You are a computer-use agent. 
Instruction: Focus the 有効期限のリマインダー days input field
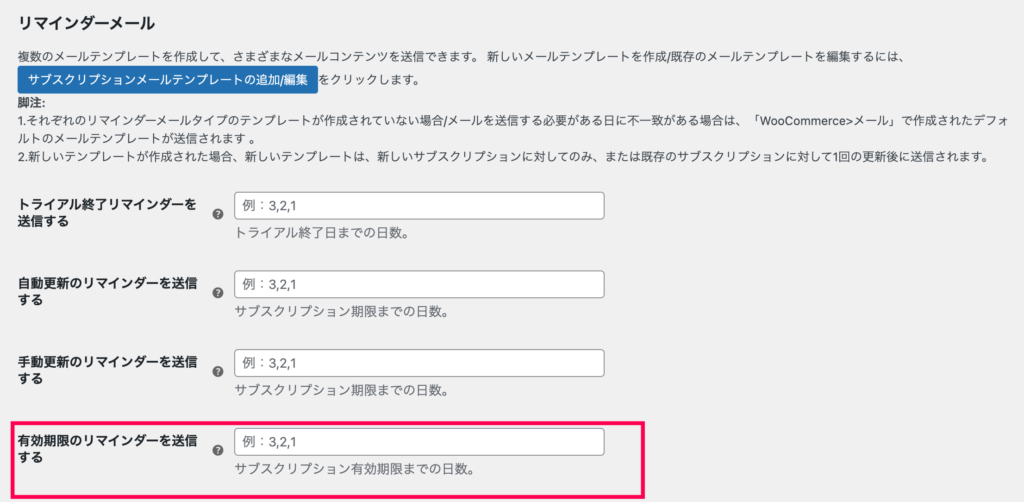pos(419,442)
